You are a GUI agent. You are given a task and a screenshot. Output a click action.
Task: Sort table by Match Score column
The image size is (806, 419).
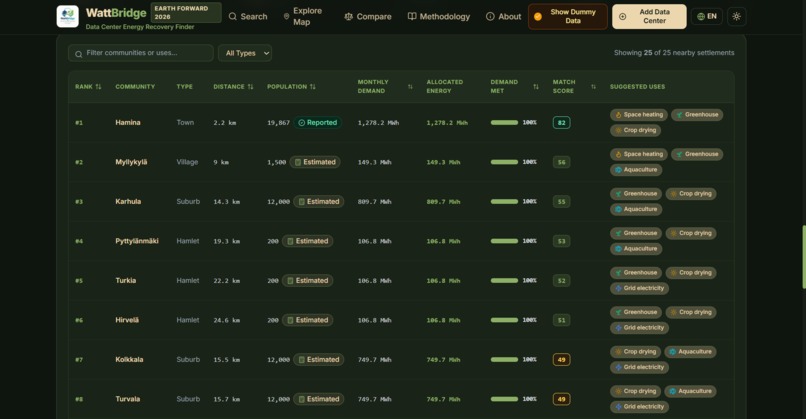click(574, 86)
